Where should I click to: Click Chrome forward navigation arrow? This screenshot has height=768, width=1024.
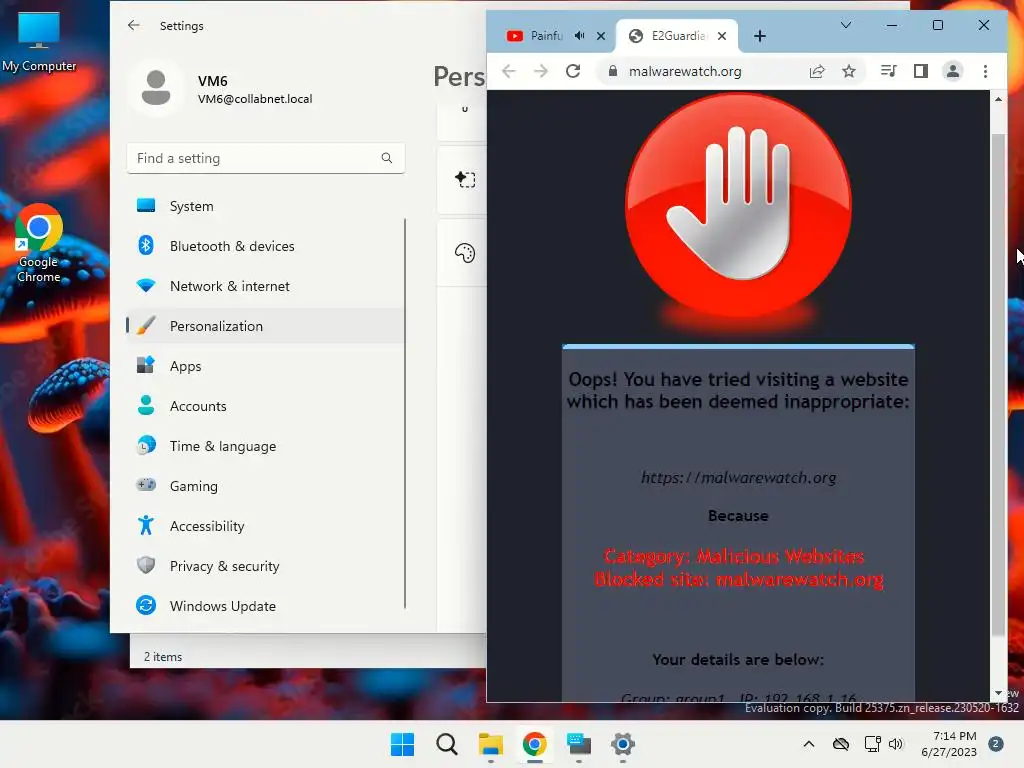[541, 71]
